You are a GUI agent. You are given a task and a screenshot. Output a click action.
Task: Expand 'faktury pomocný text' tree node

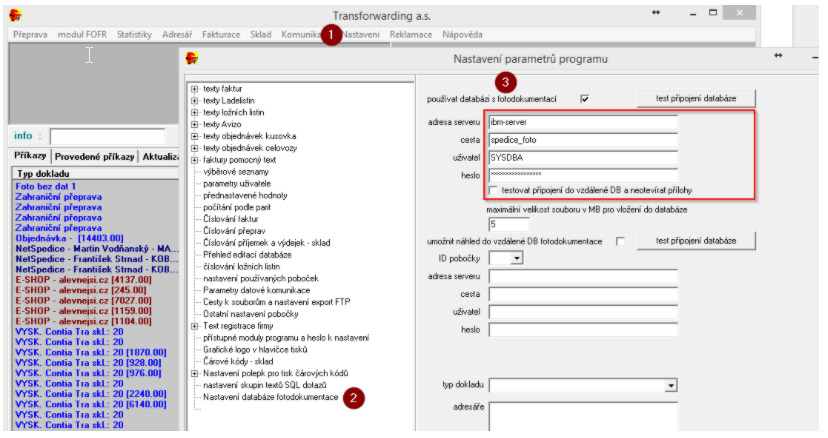[193, 160]
